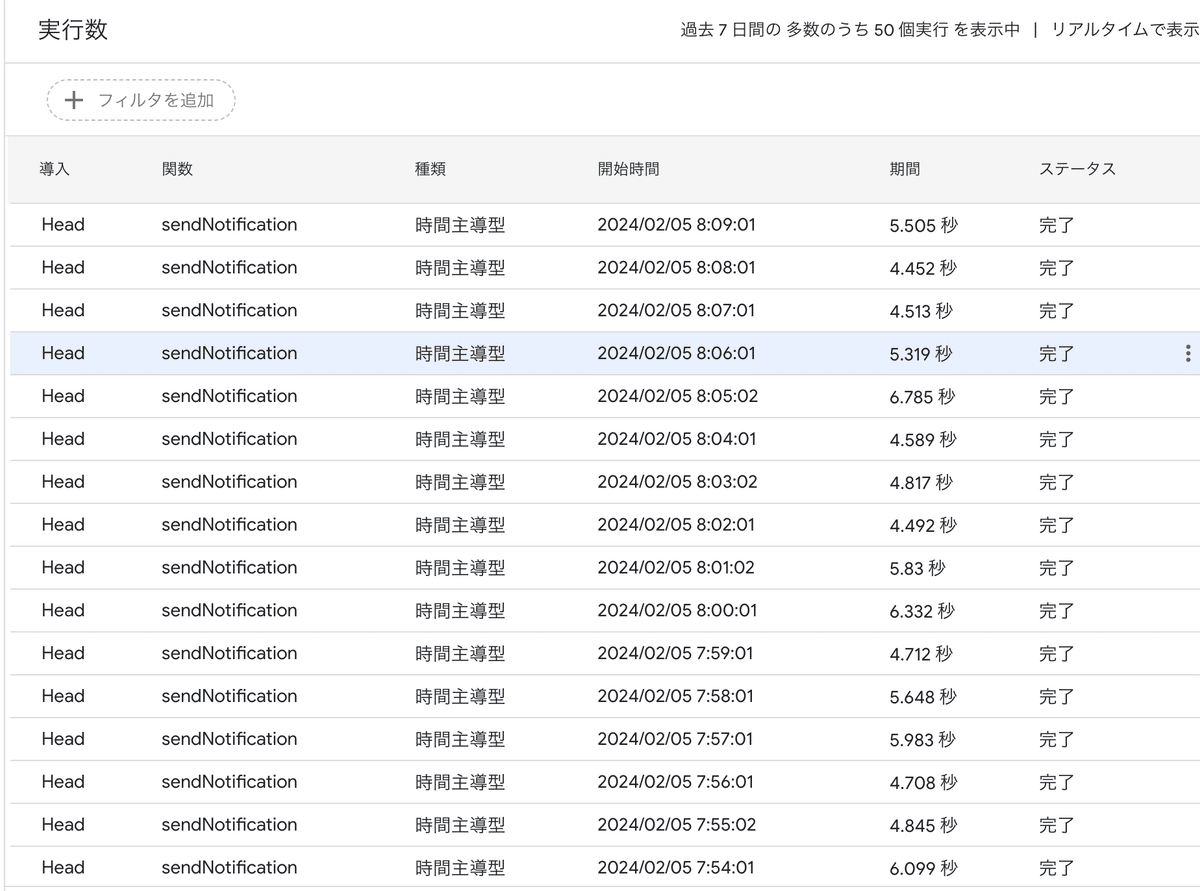Click the 5.648 秒 duration cell
This screenshot has width=1200, height=891.
[923, 697]
